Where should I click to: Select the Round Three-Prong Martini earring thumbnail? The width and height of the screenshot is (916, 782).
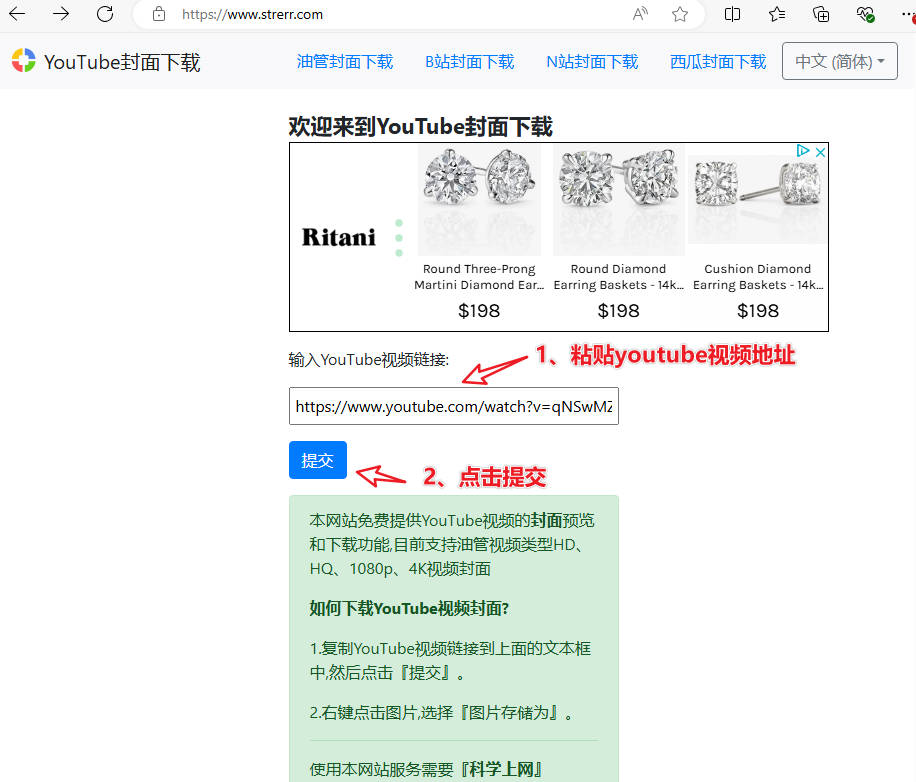pos(479,200)
